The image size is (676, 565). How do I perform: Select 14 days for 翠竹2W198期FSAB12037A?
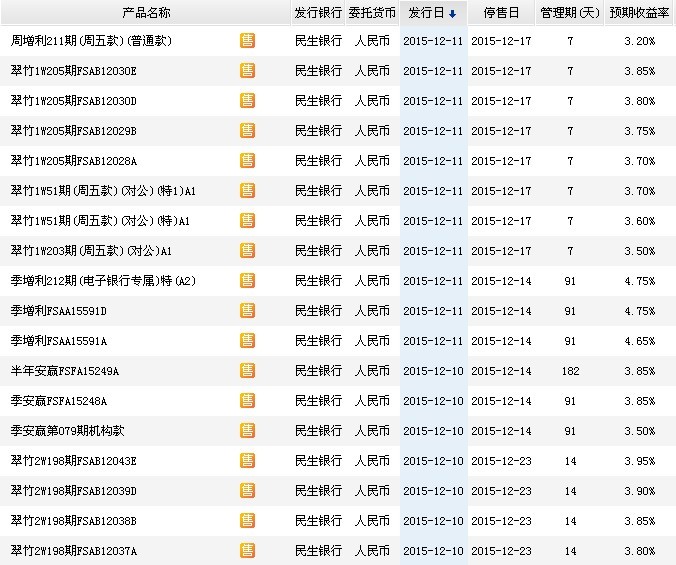pos(570,551)
